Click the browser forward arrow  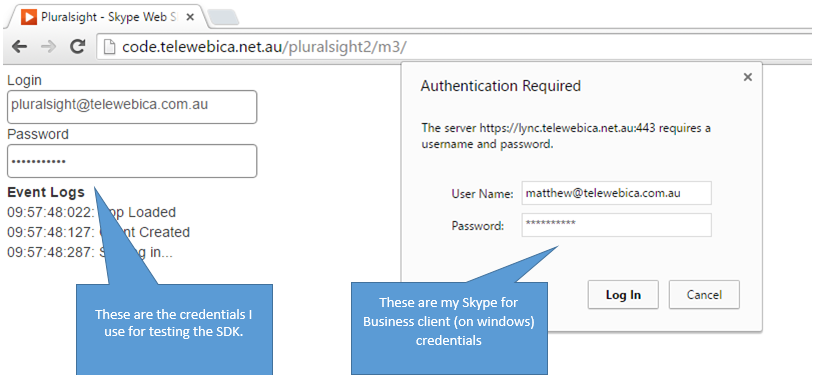tap(48, 47)
